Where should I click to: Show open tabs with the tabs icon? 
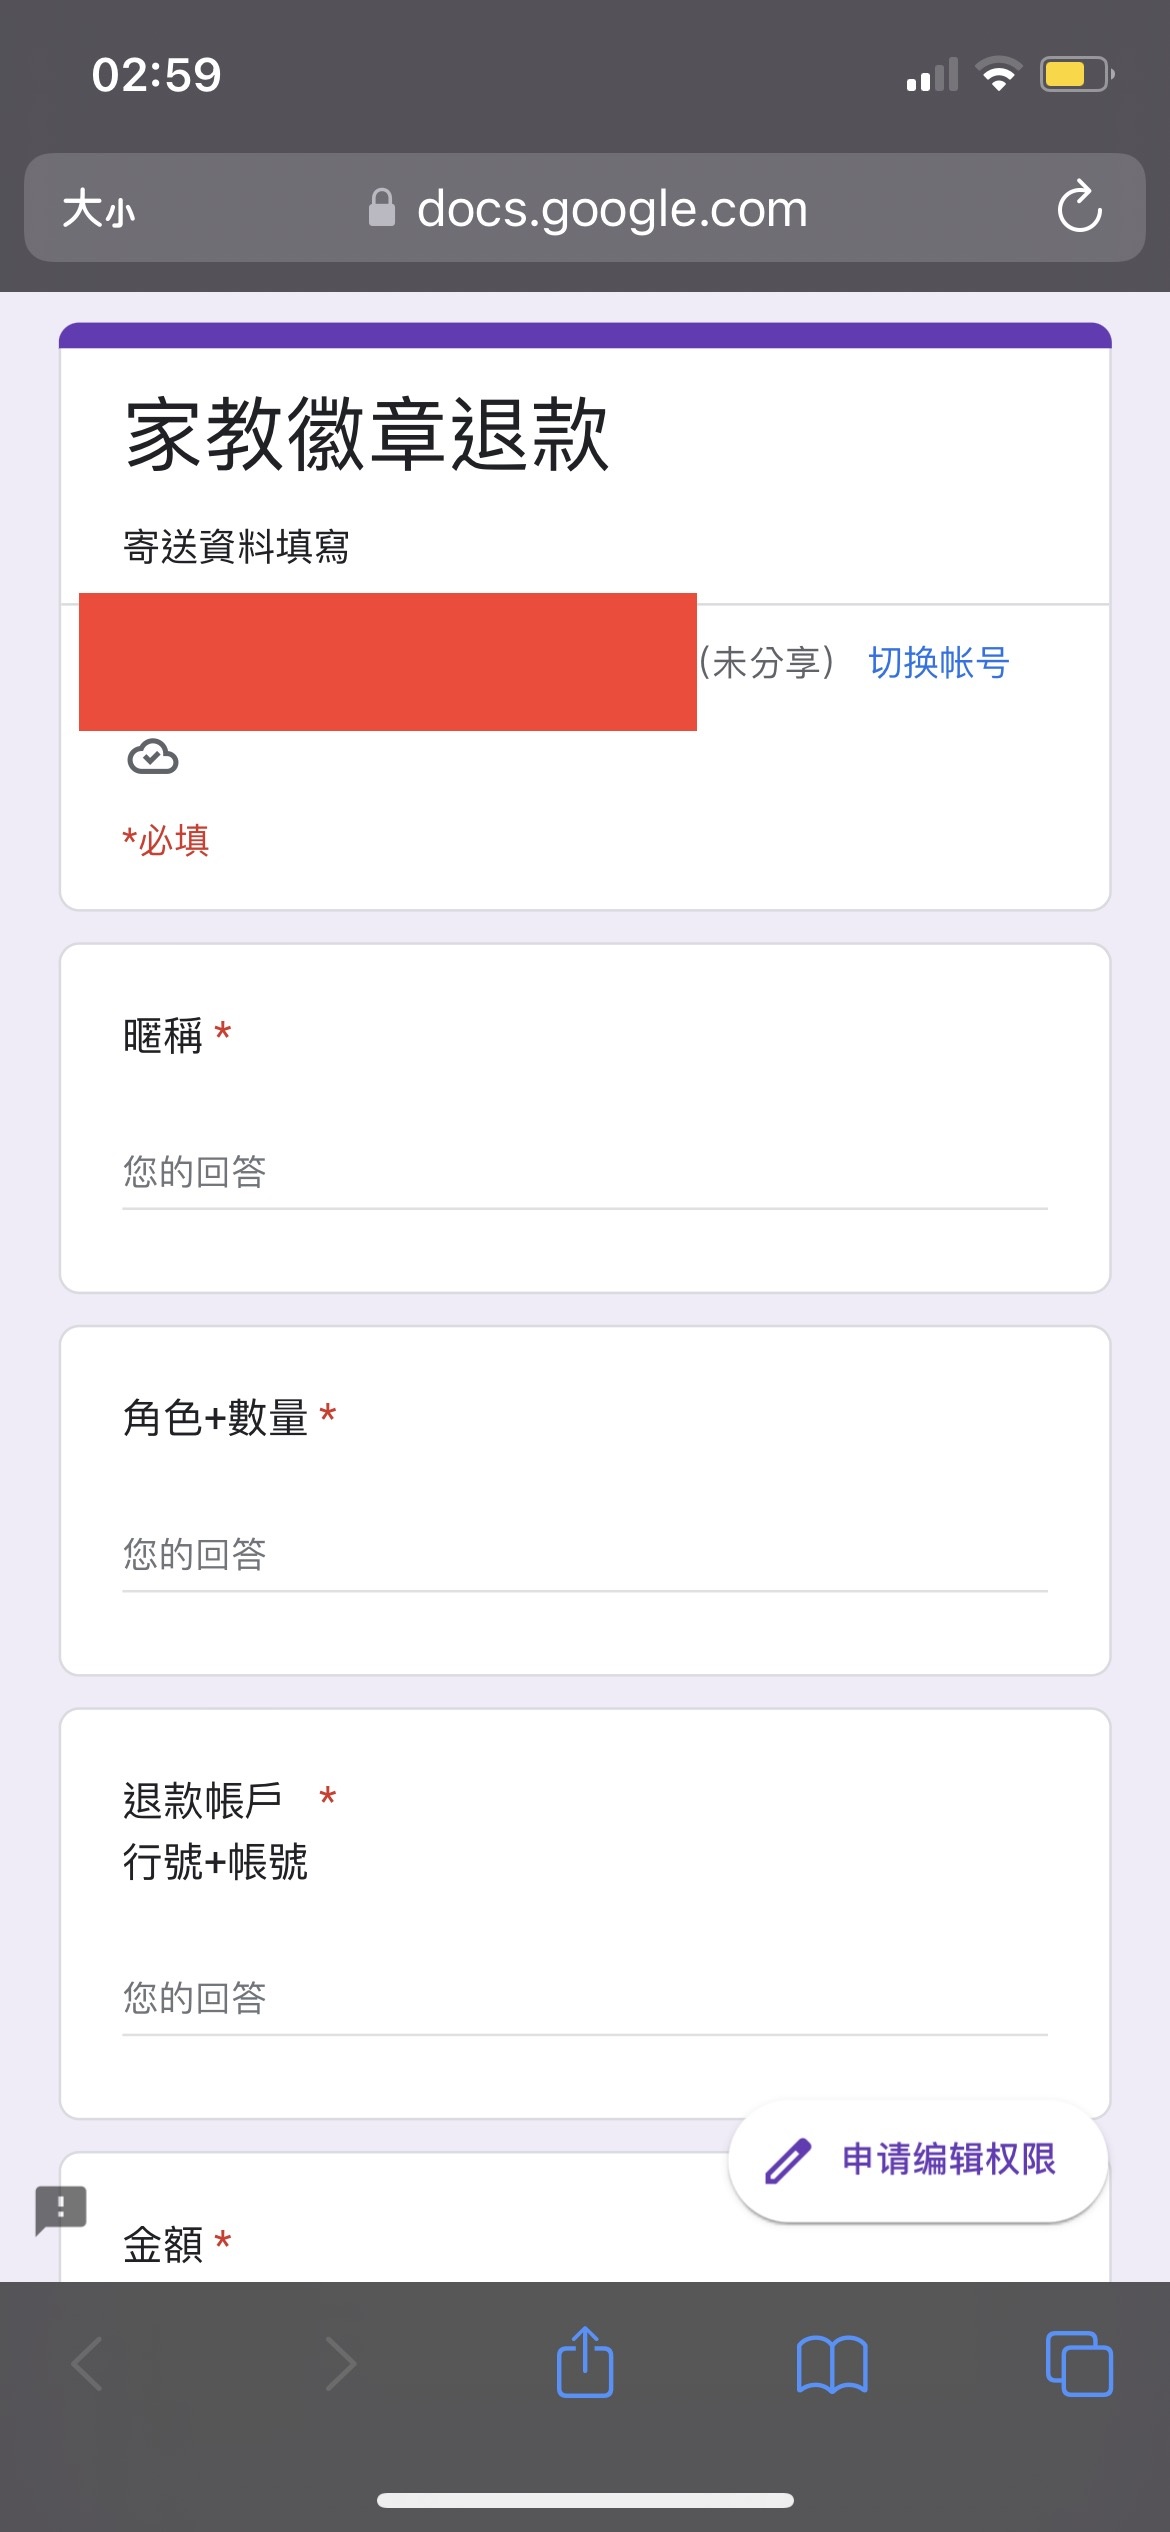coord(1079,2364)
